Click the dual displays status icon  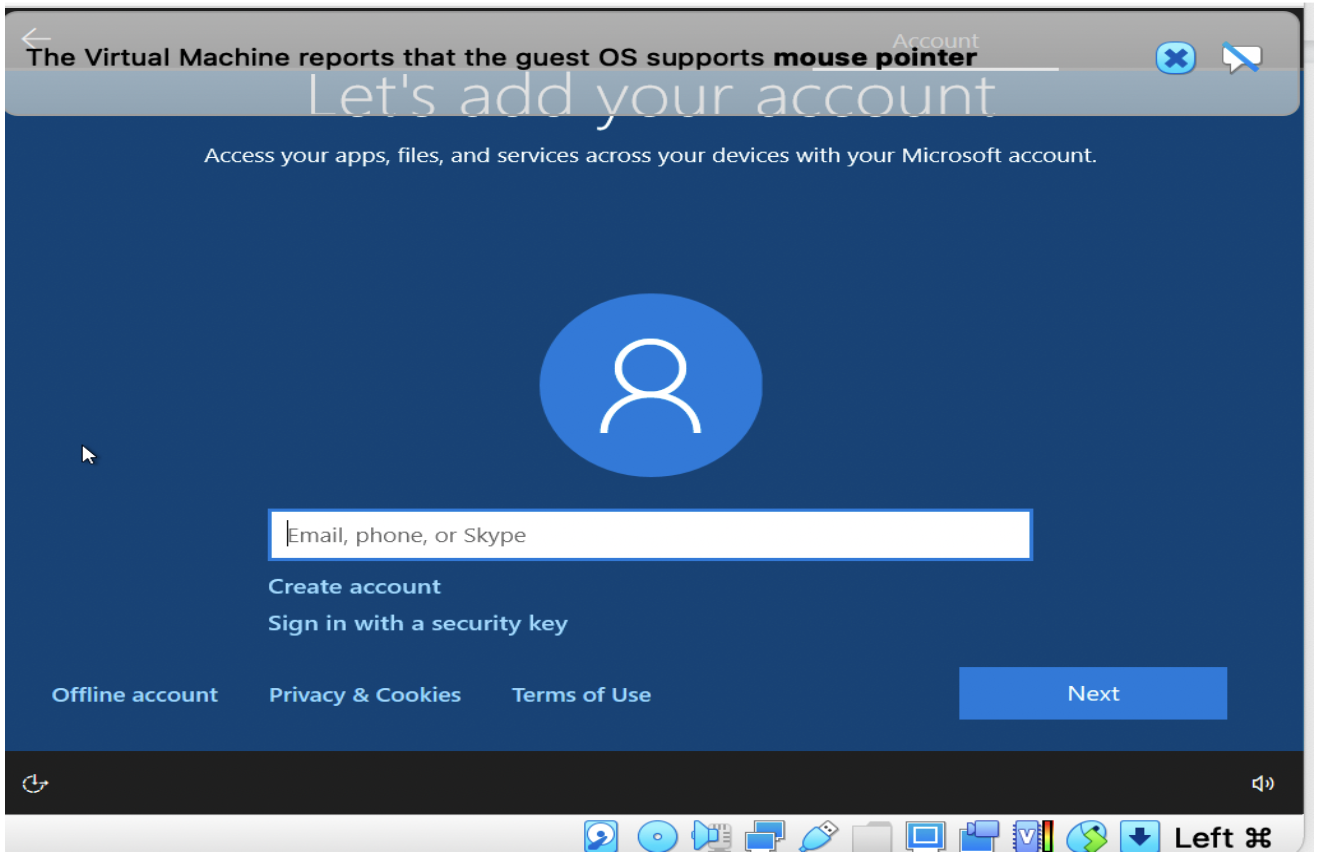pyautogui.click(x=765, y=836)
